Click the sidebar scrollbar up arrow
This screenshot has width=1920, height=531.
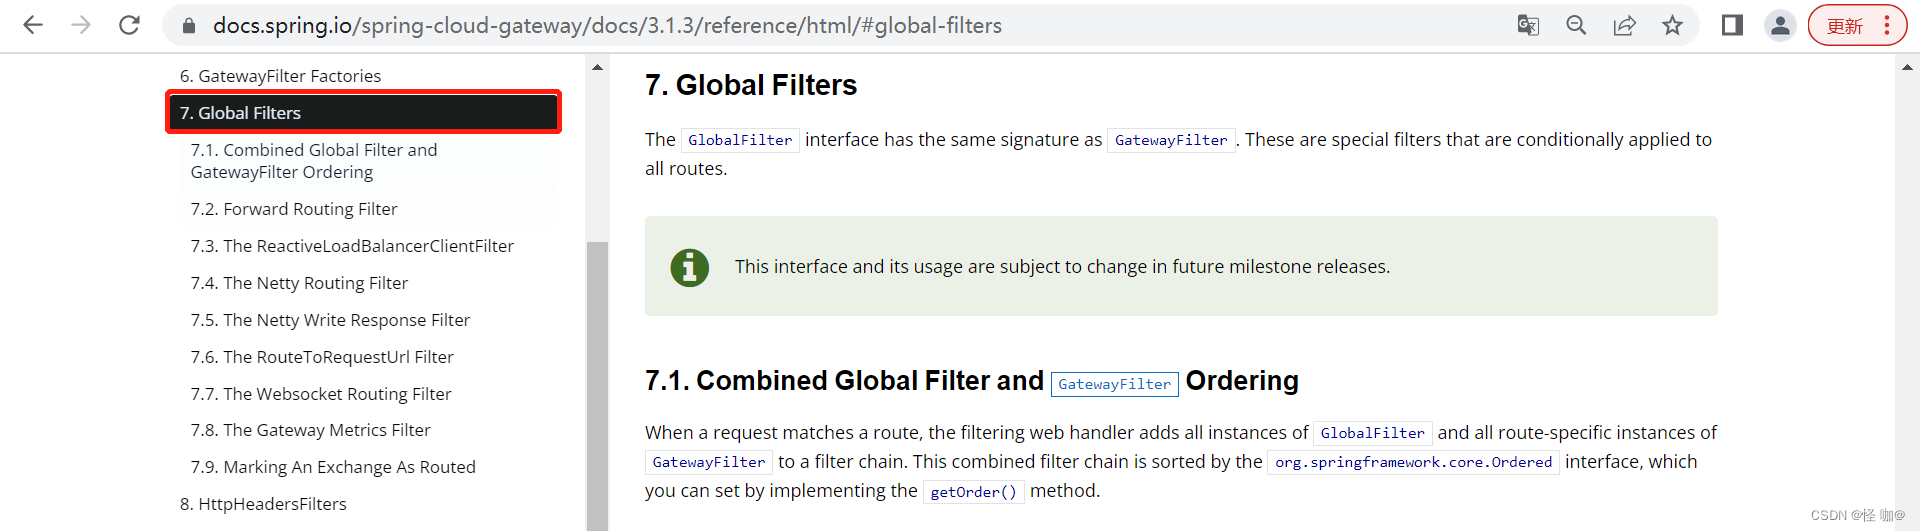[597, 68]
